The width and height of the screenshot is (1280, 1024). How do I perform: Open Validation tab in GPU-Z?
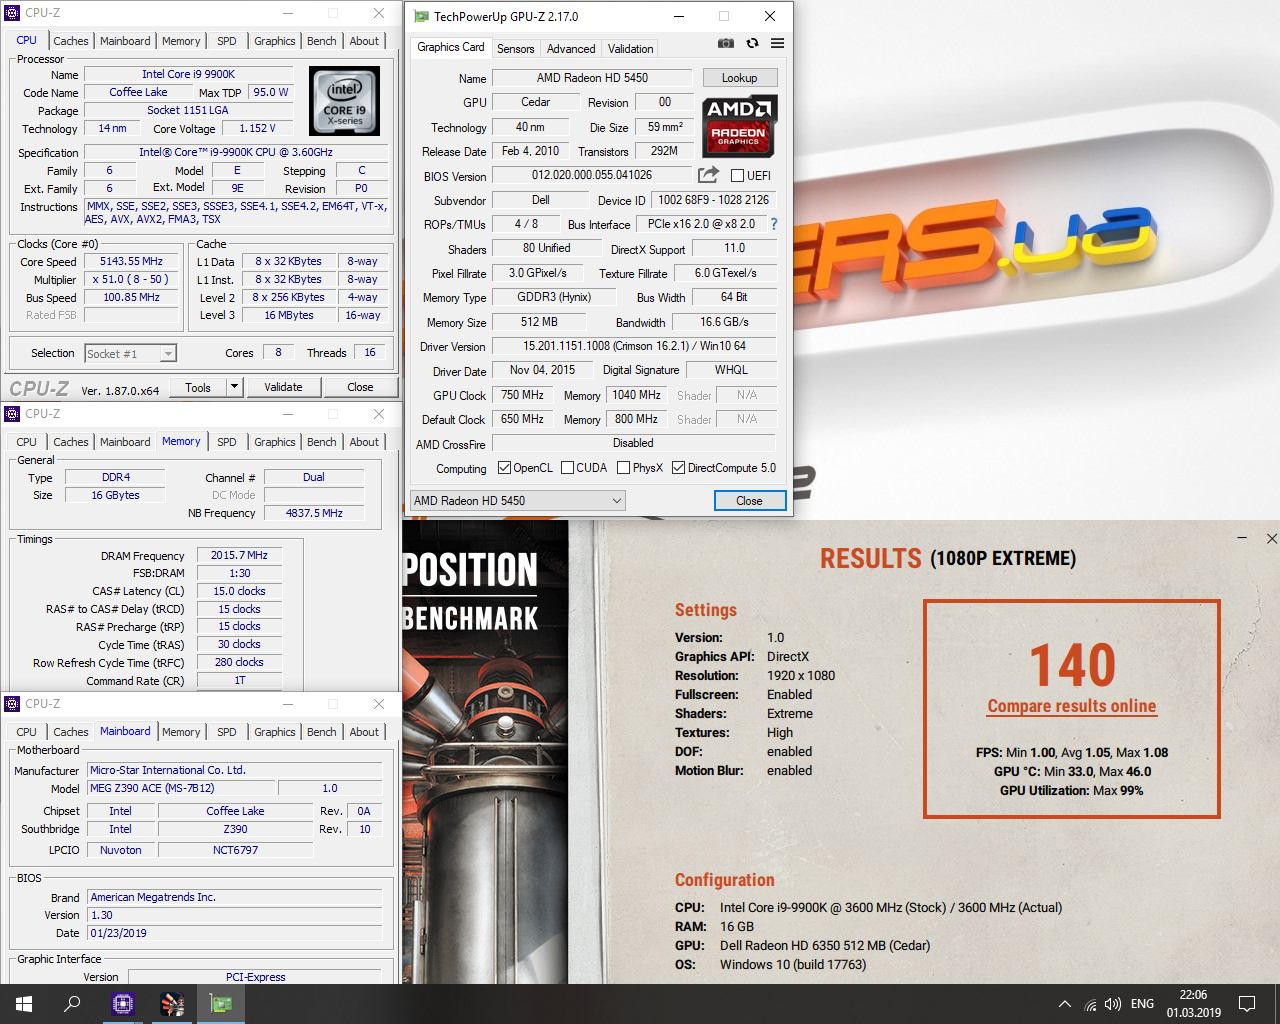[631, 49]
